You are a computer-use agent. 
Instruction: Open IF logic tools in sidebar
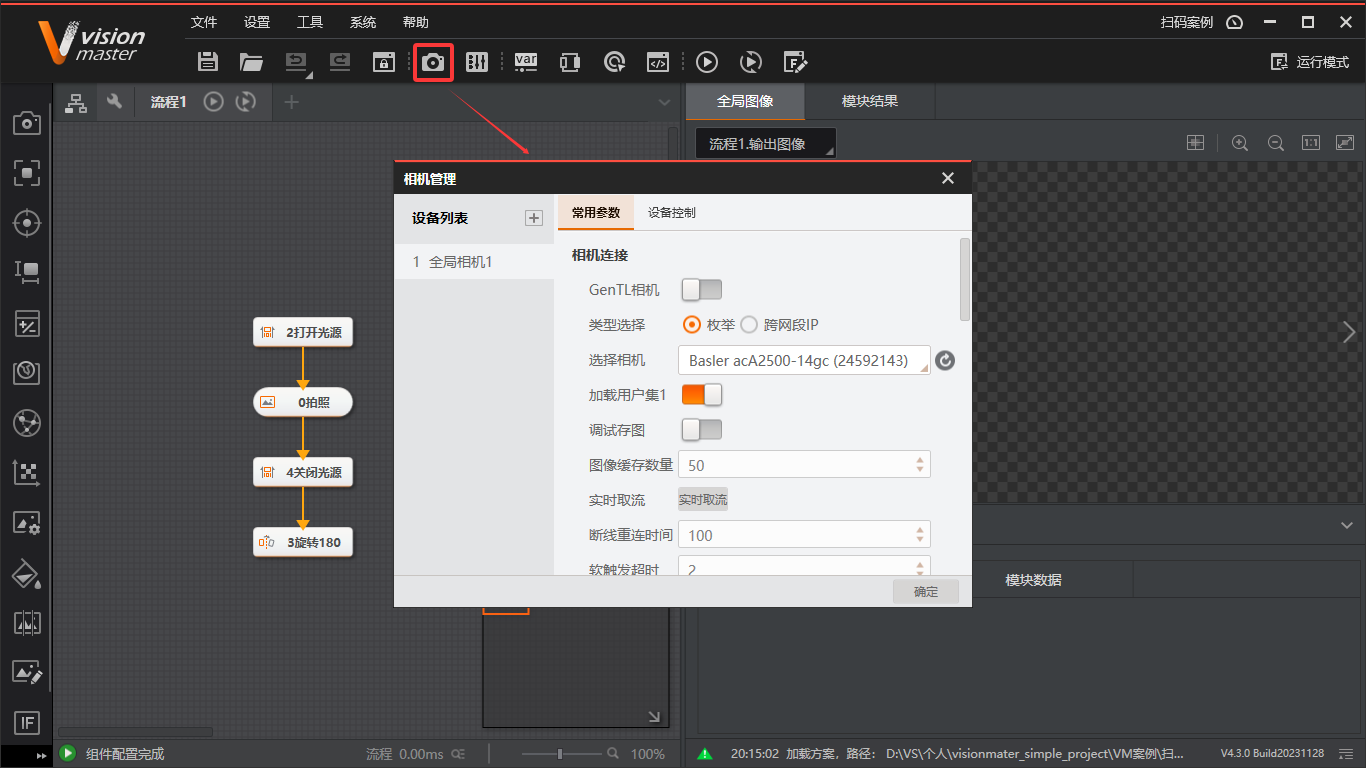point(27,723)
